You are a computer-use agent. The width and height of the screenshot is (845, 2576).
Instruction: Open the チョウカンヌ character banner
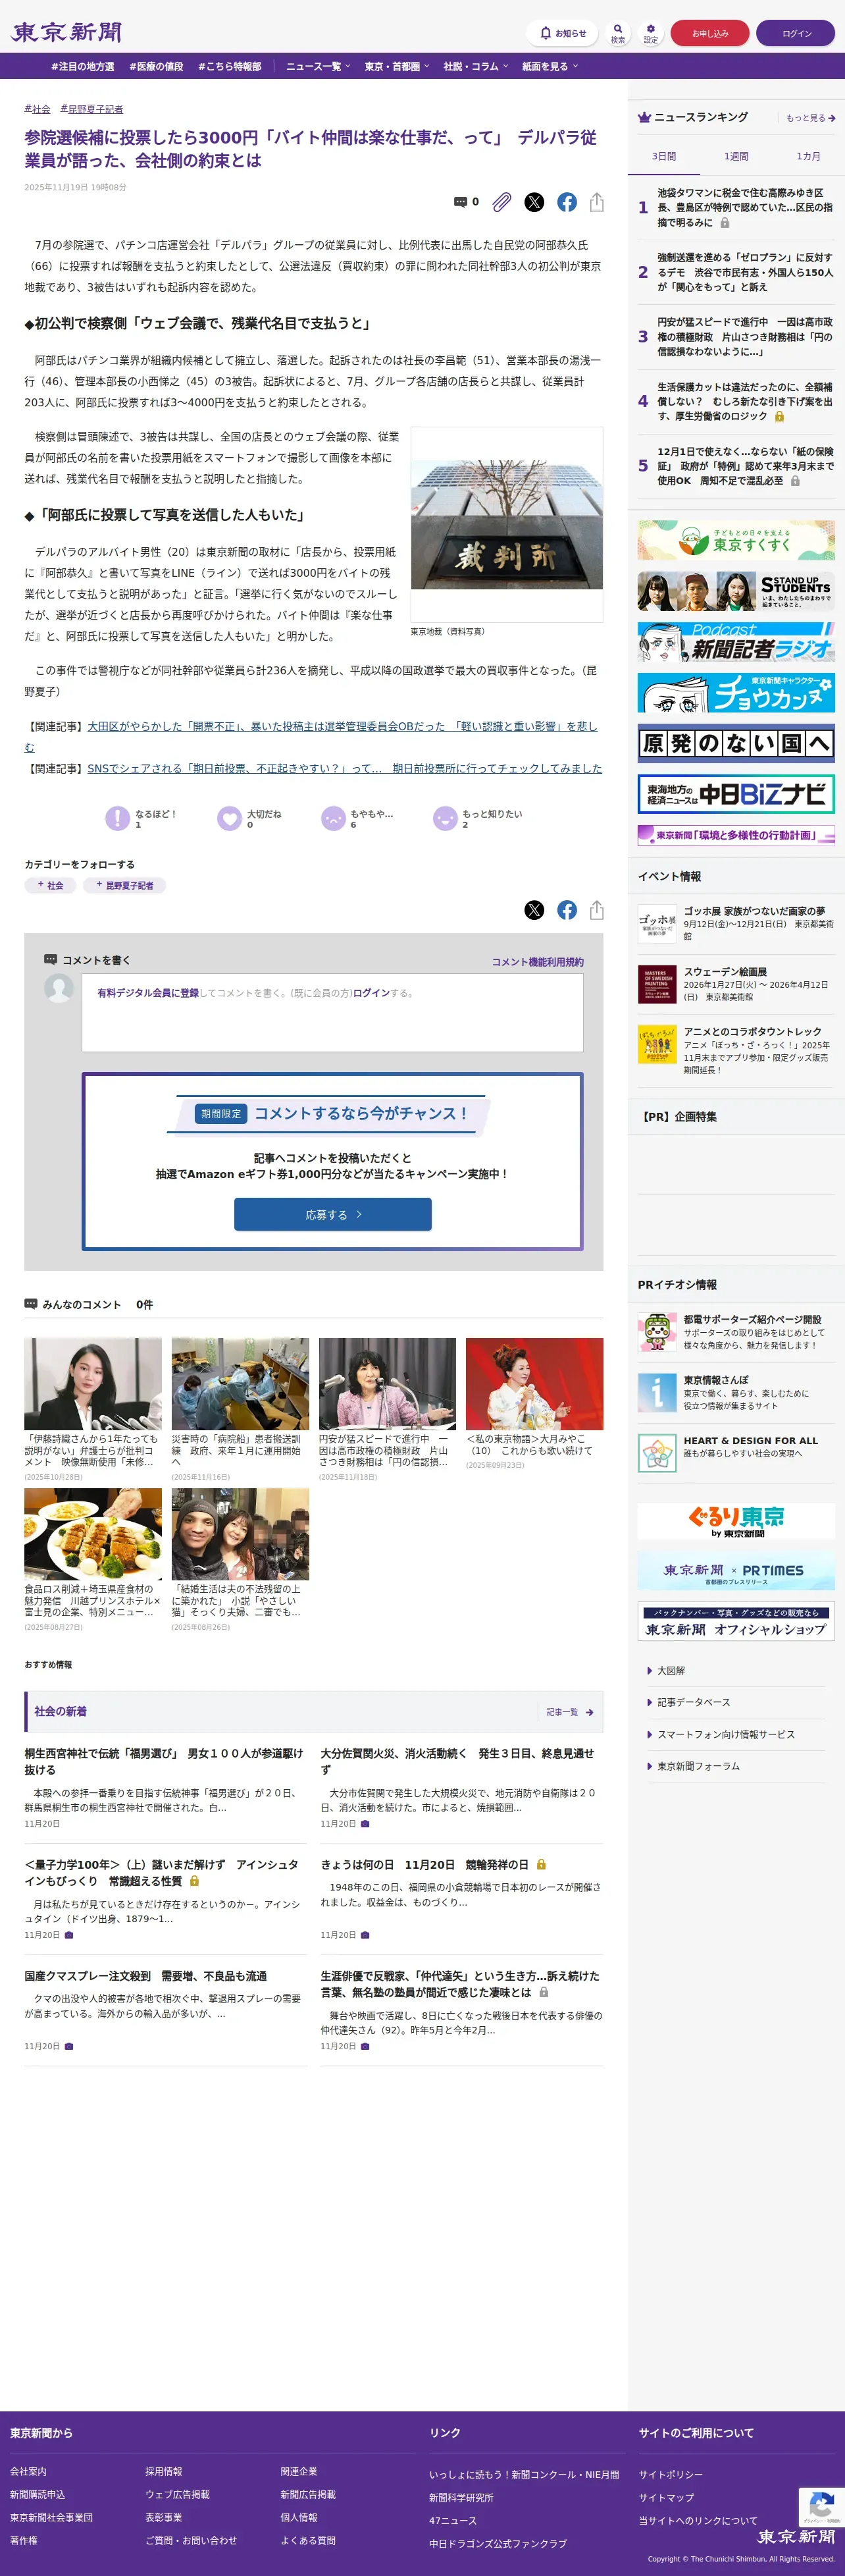pyautogui.click(x=736, y=692)
